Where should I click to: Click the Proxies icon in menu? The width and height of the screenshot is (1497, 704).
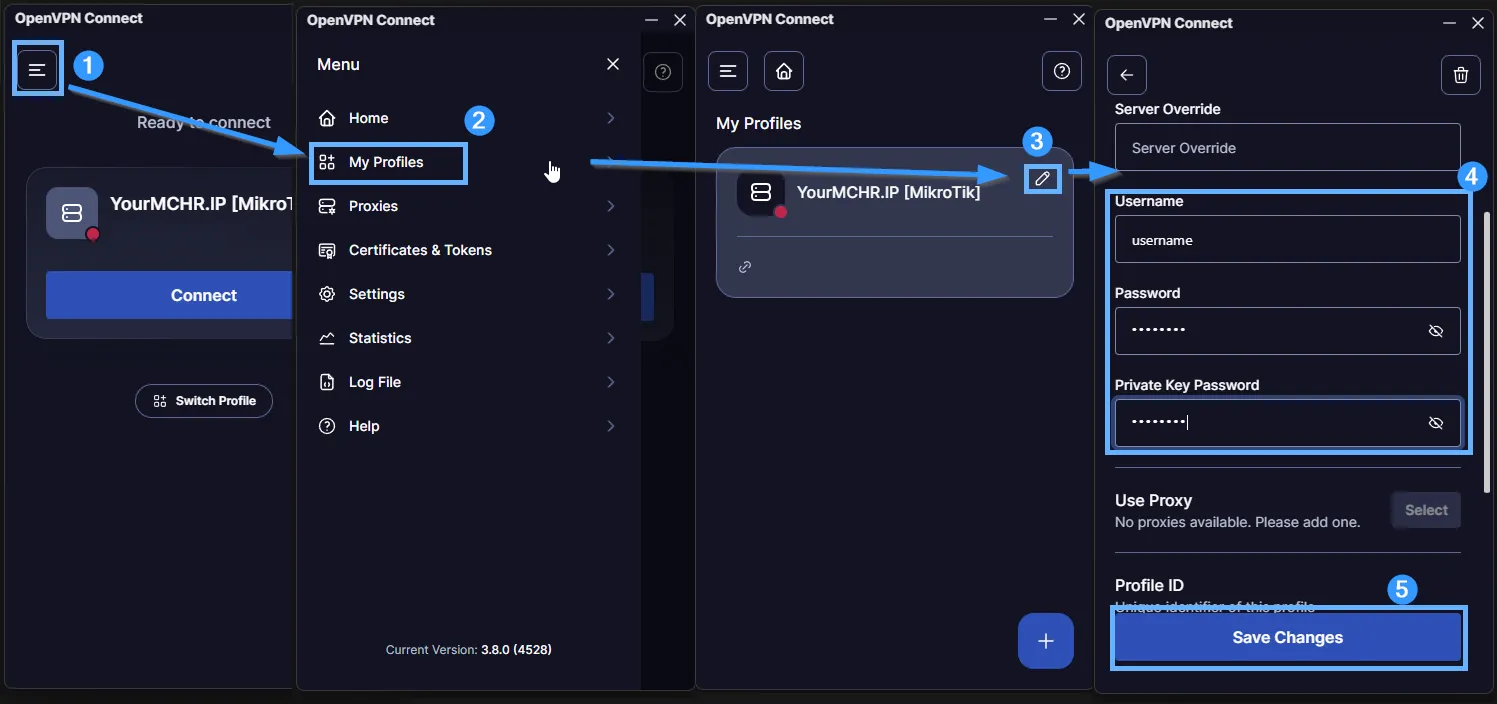(327, 206)
